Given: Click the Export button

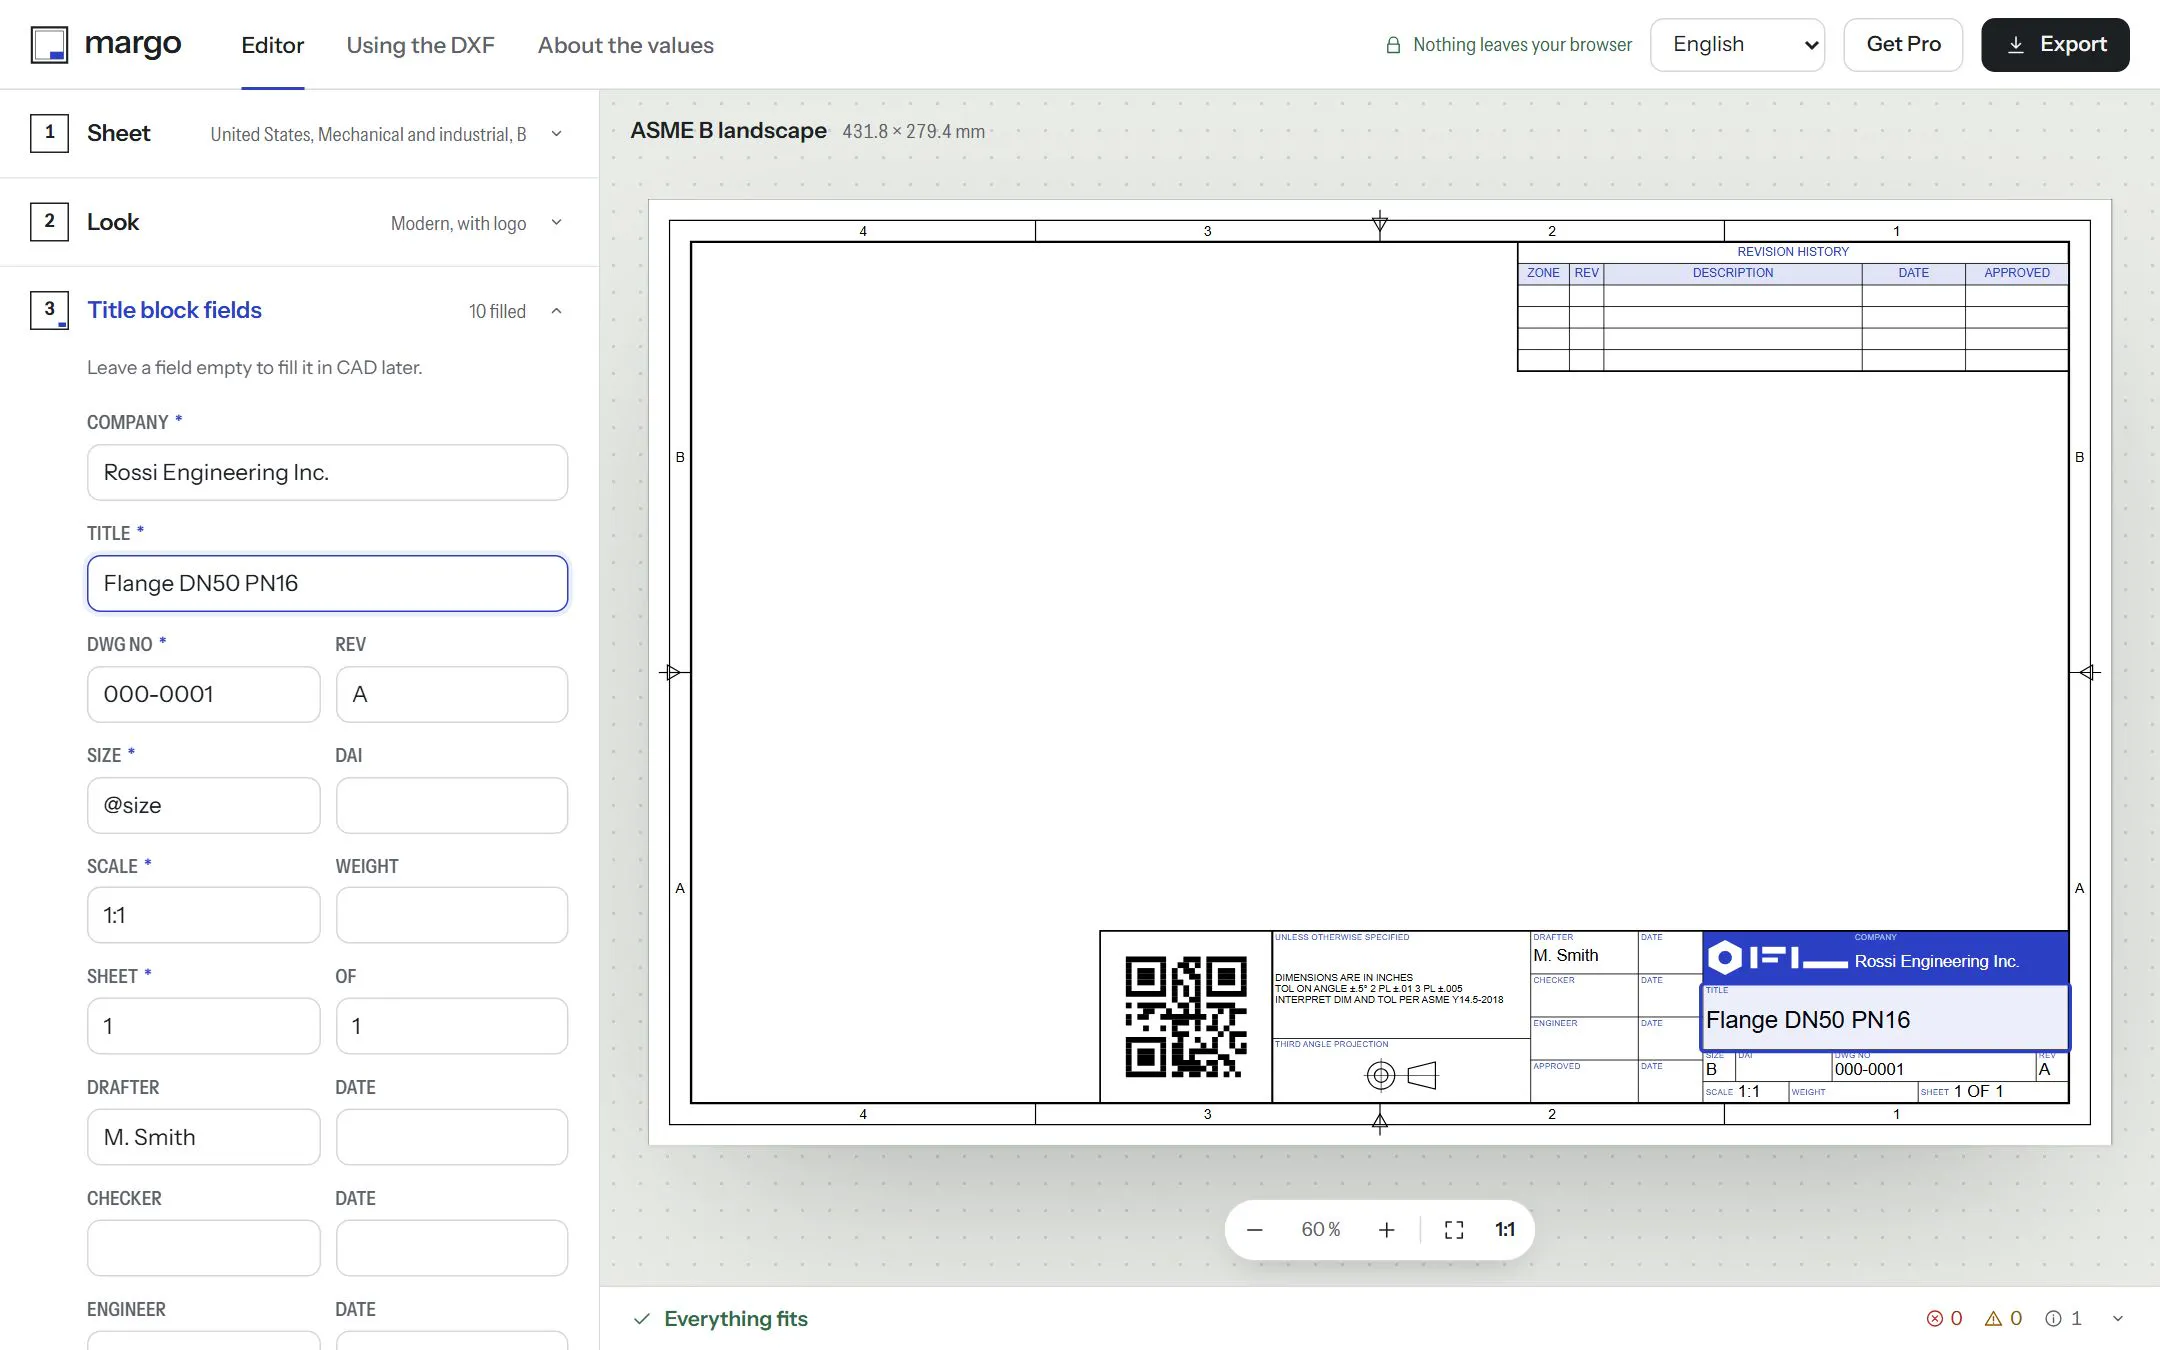Looking at the screenshot, I should click(x=2055, y=45).
